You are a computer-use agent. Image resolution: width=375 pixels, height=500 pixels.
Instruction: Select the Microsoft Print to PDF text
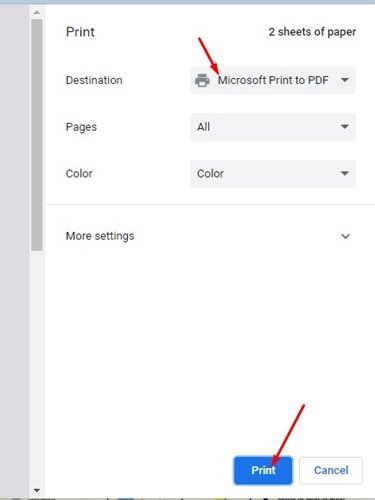tap(273, 80)
